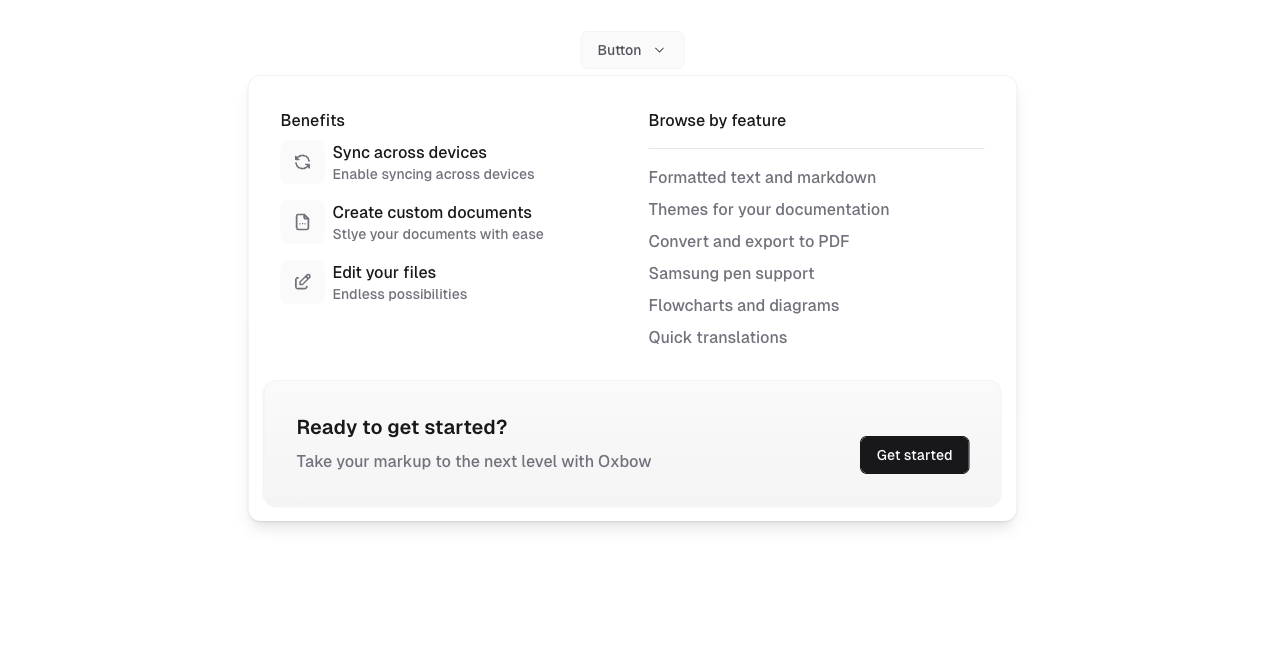Click the 'Endless possibilities' subtitle
This screenshot has height=650, width=1265.
coord(399,294)
